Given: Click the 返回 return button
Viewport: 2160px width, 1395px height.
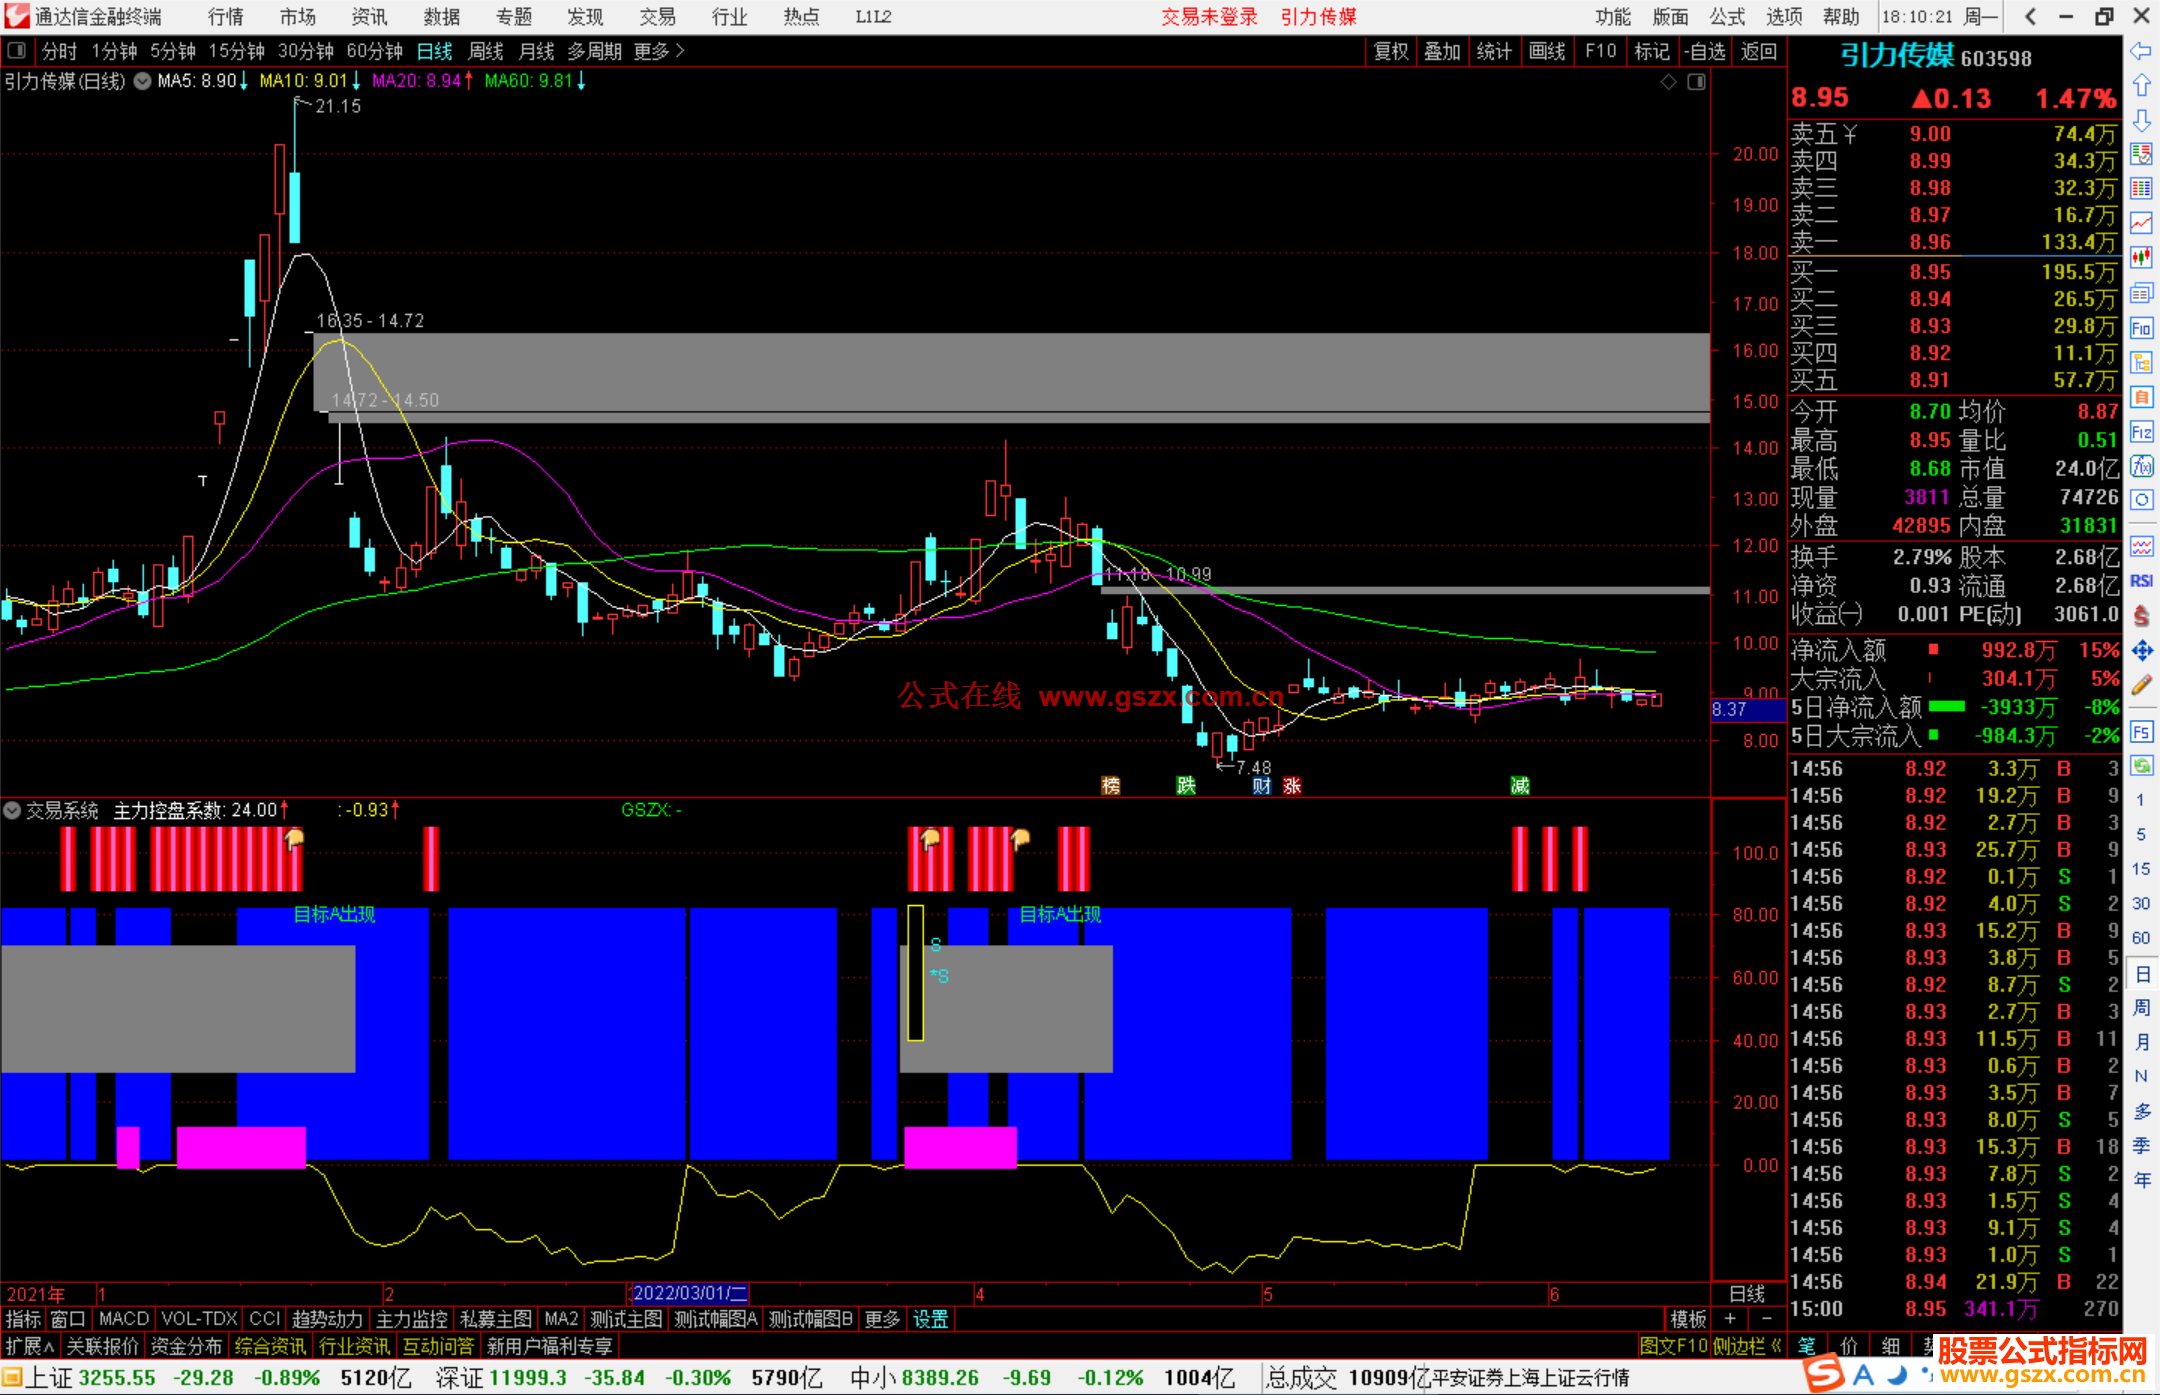Looking at the screenshot, I should tap(1758, 51).
